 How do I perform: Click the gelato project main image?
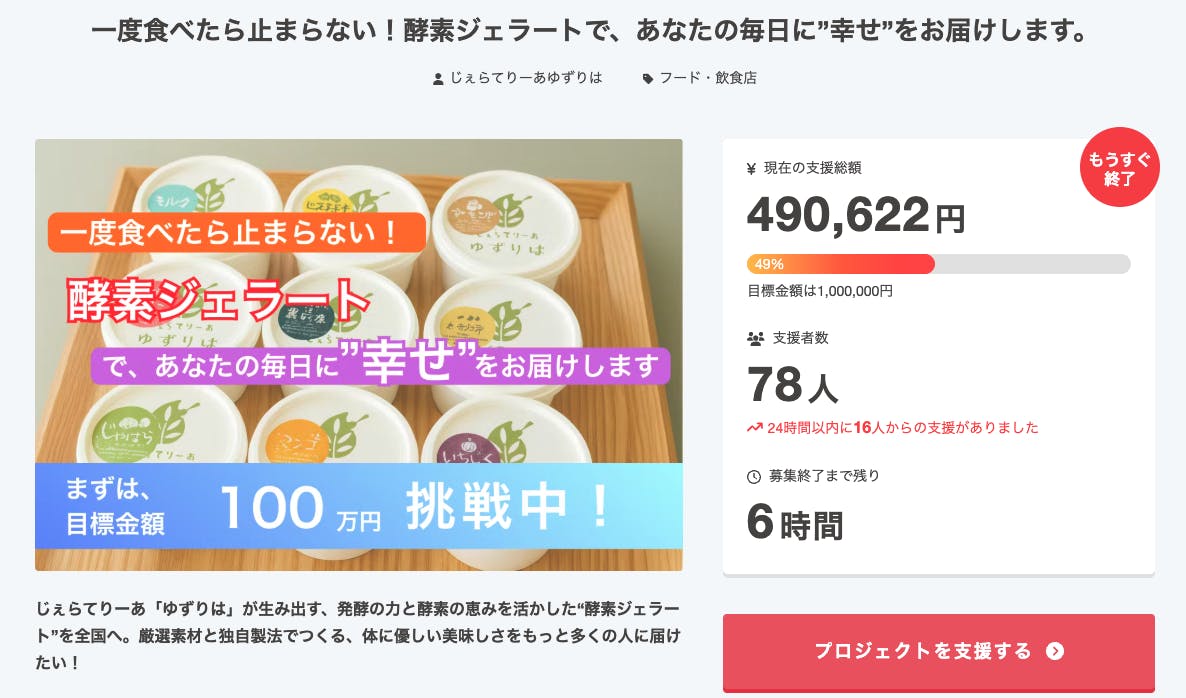point(359,355)
